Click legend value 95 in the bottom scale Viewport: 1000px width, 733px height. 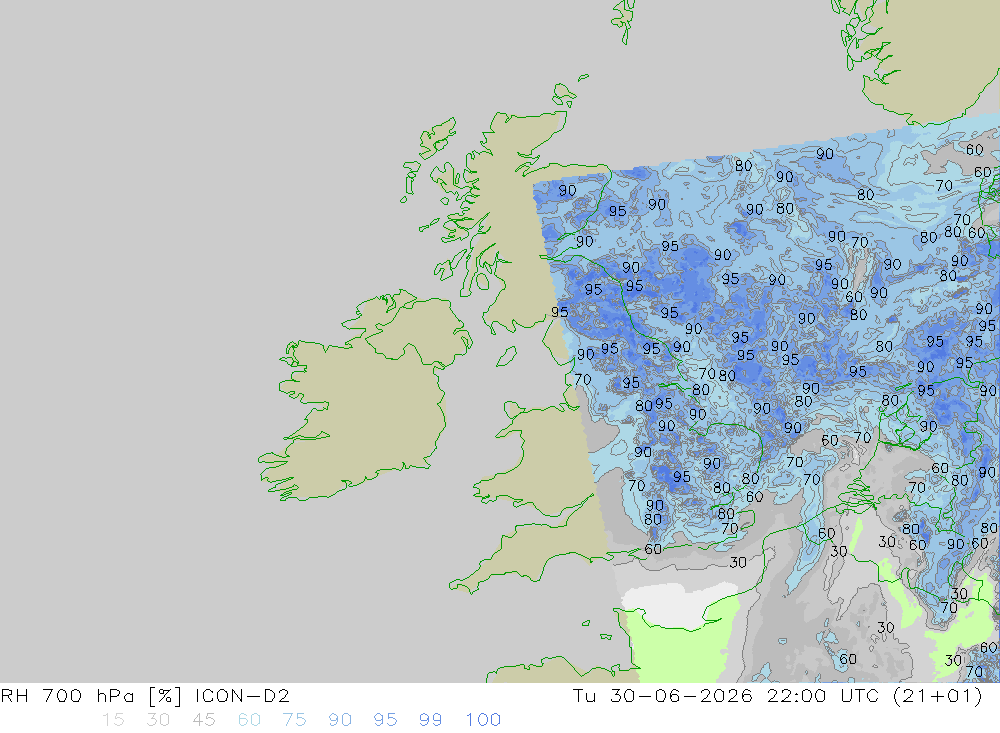pyautogui.click(x=385, y=720)
